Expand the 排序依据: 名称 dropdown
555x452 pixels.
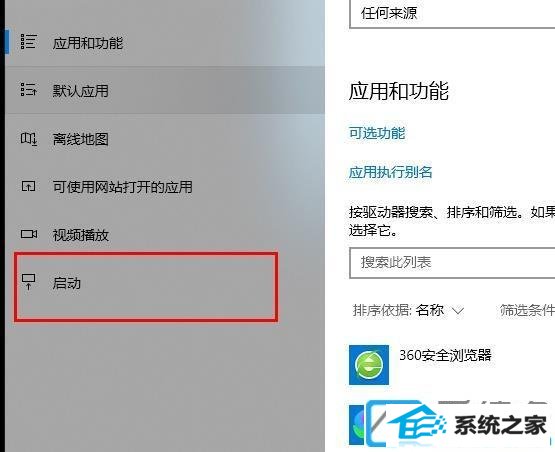(408, 310)
